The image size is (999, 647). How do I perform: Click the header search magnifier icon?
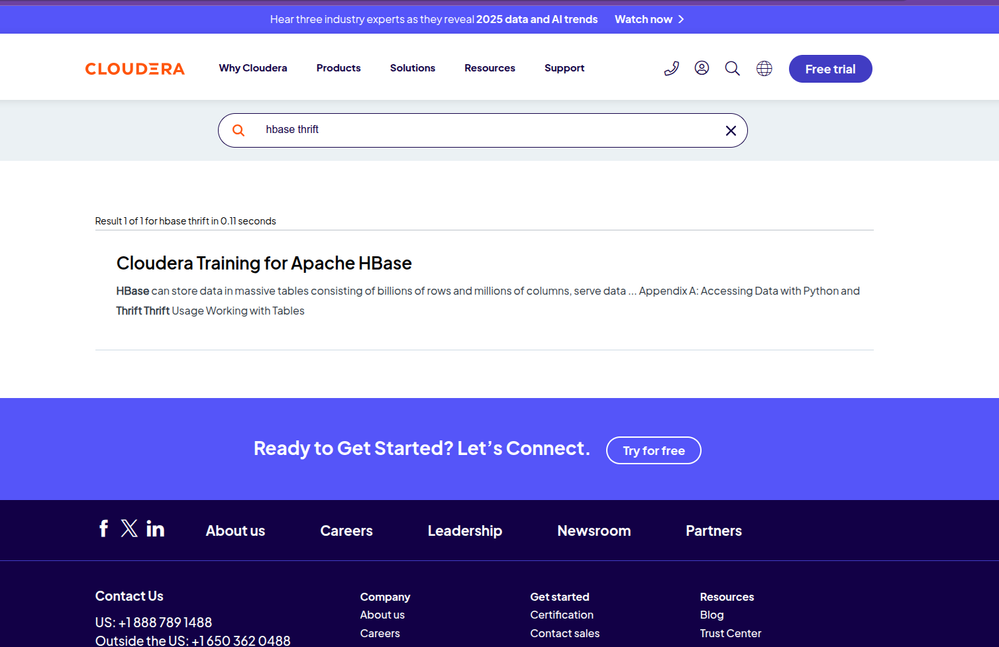732,68
